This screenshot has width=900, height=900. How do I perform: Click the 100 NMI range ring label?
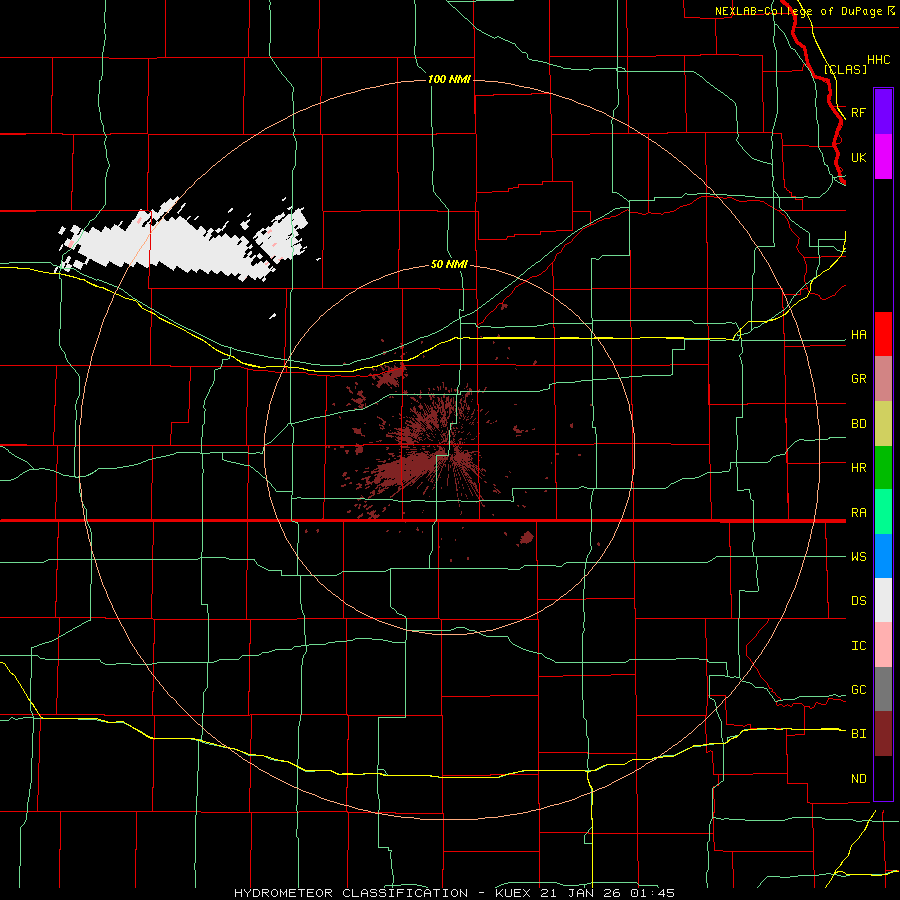[449, 79]
